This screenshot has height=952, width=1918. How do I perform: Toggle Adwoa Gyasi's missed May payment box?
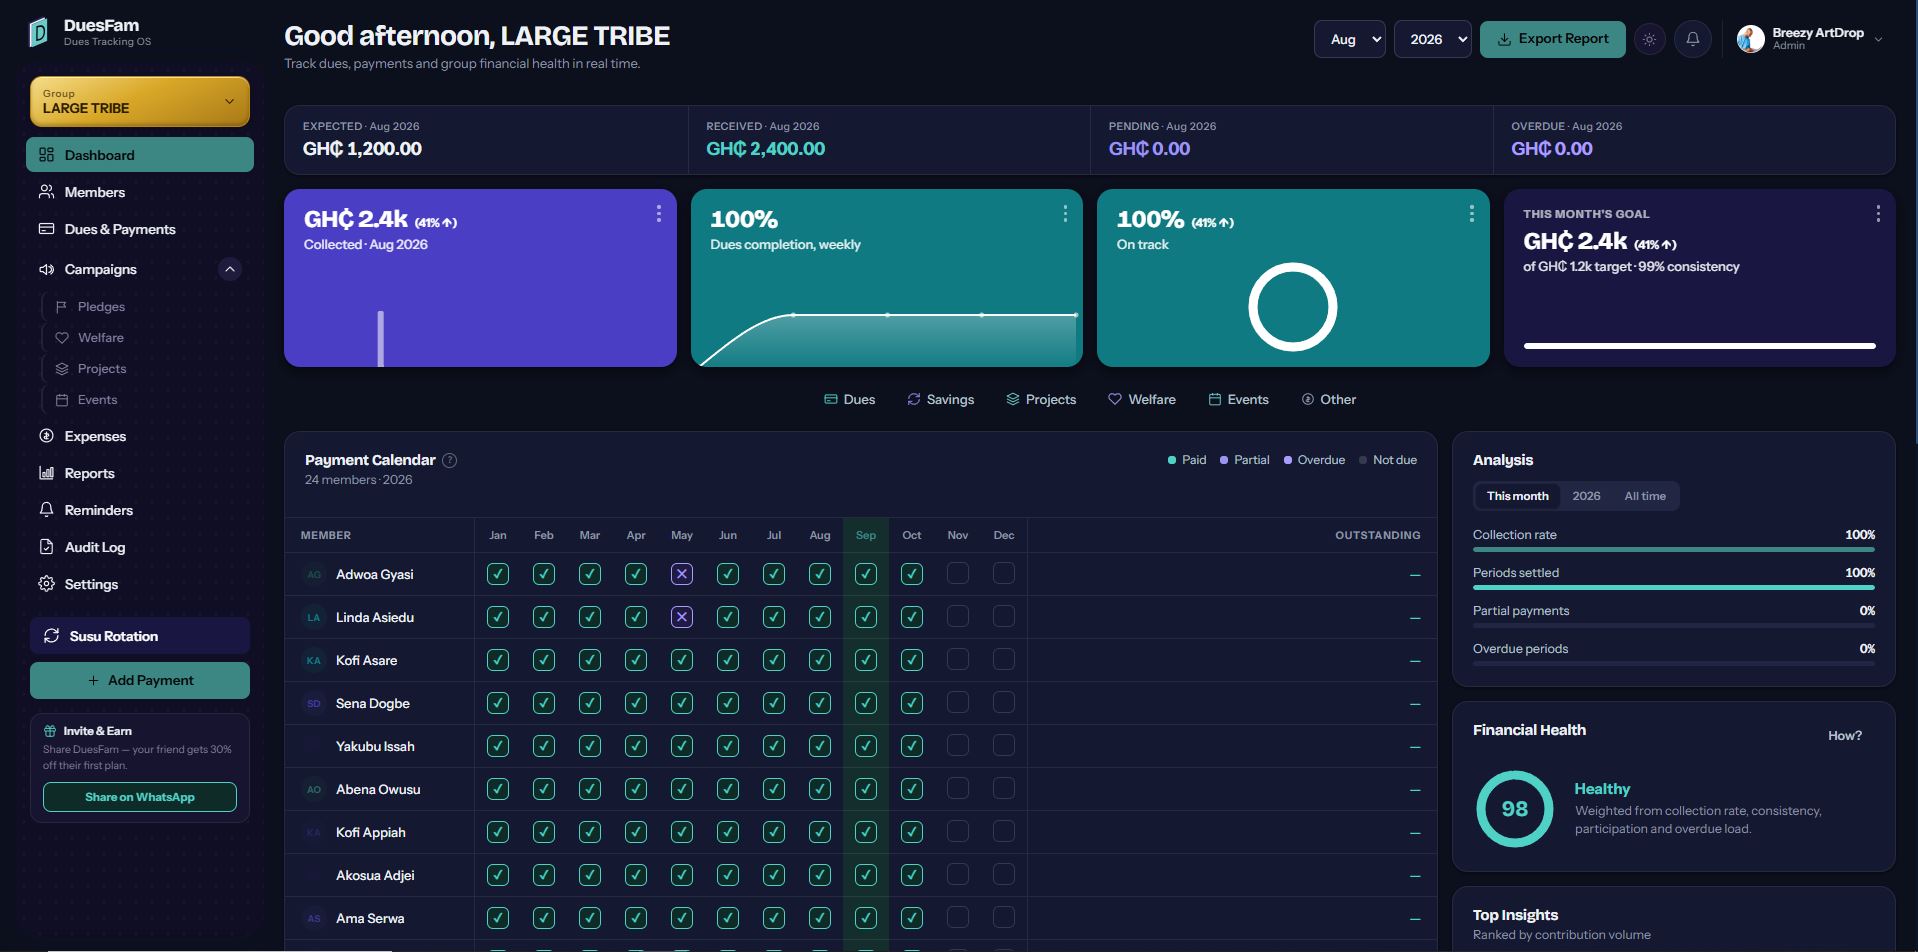click(682, 574)
